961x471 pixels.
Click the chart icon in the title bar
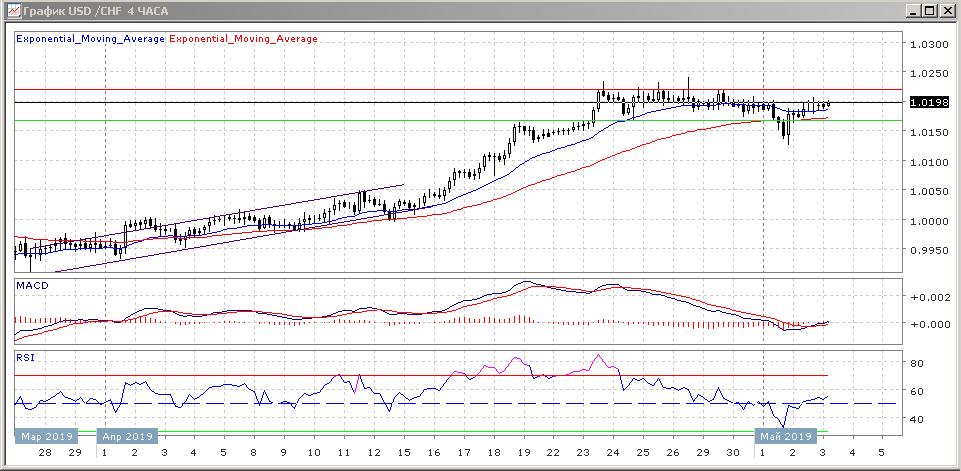click(x=11, y=10)
